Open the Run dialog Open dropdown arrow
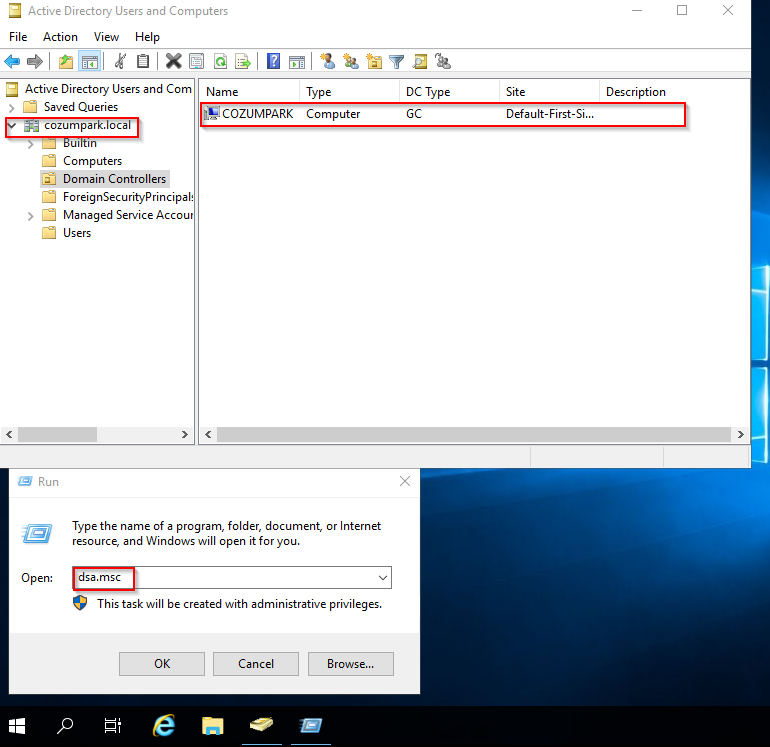Image resolution: width=770 pixels, height=747 pixels. tap(383, 578)
